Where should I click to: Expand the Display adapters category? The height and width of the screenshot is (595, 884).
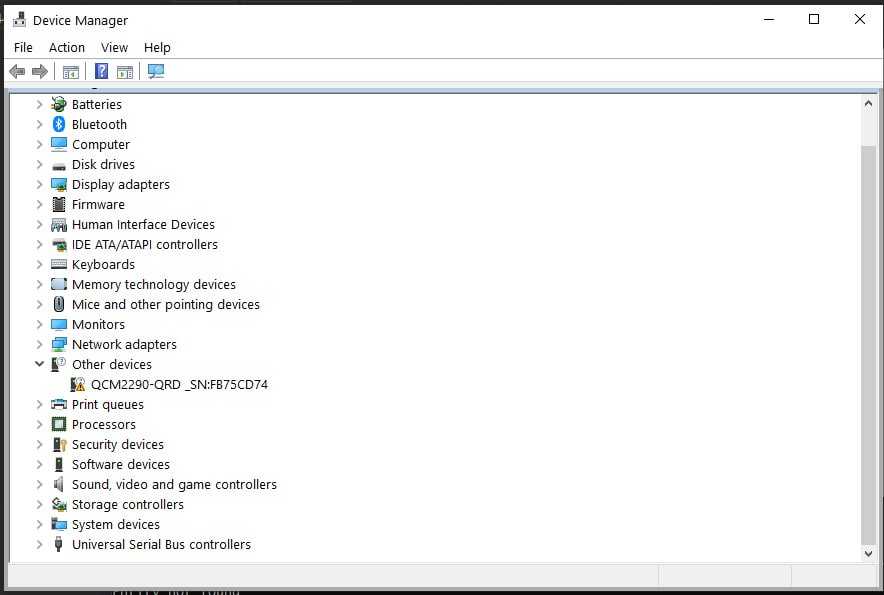pyautogui.click(x=39, y=184)
